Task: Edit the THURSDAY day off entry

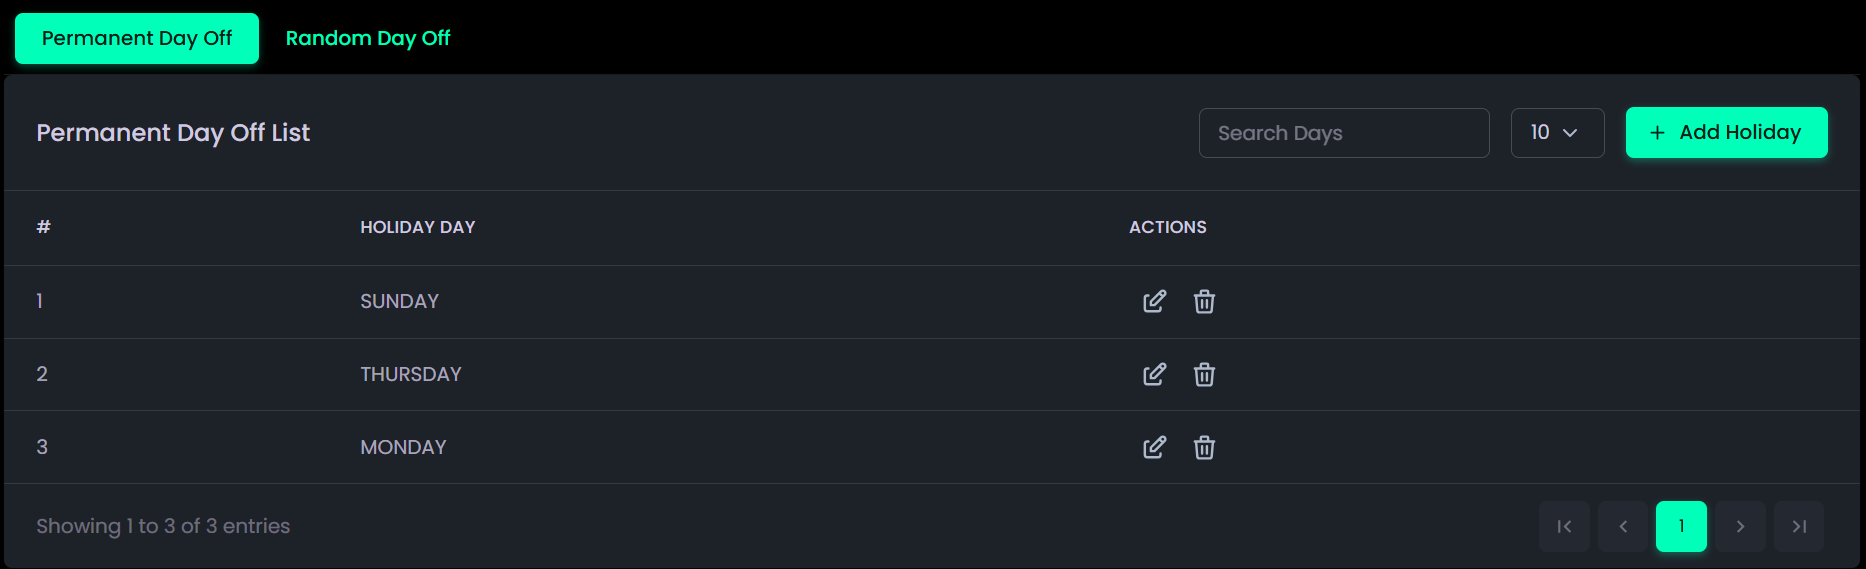Action: 1154,374
